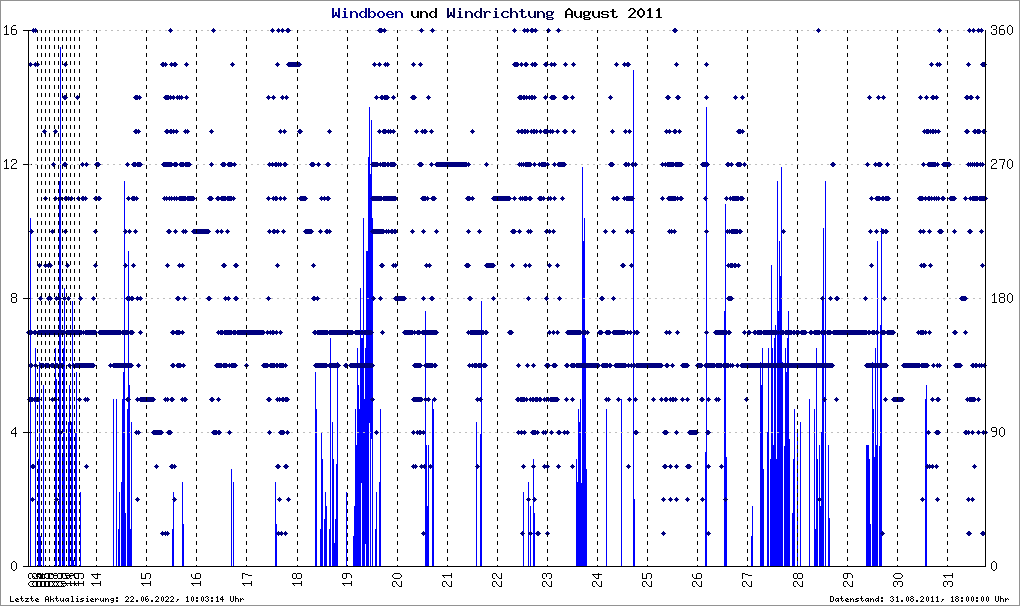Click day 22 axis label
1020x606 pixels.
(x=498, y=579)
